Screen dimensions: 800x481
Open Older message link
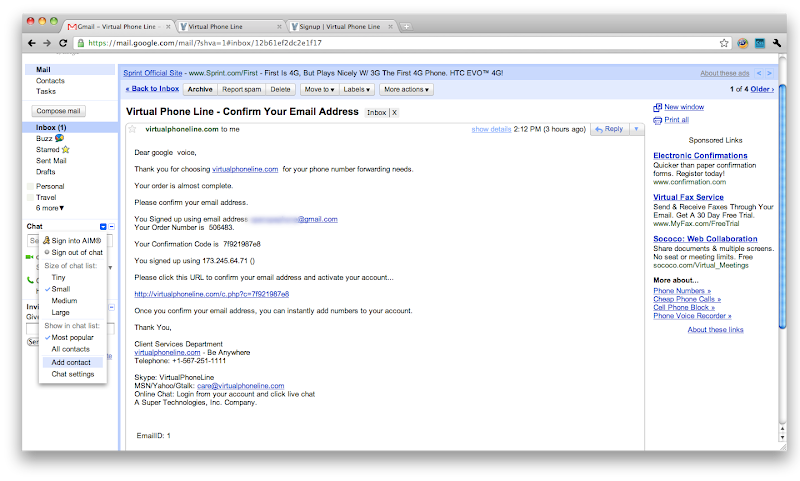click(x=762, y=89)
